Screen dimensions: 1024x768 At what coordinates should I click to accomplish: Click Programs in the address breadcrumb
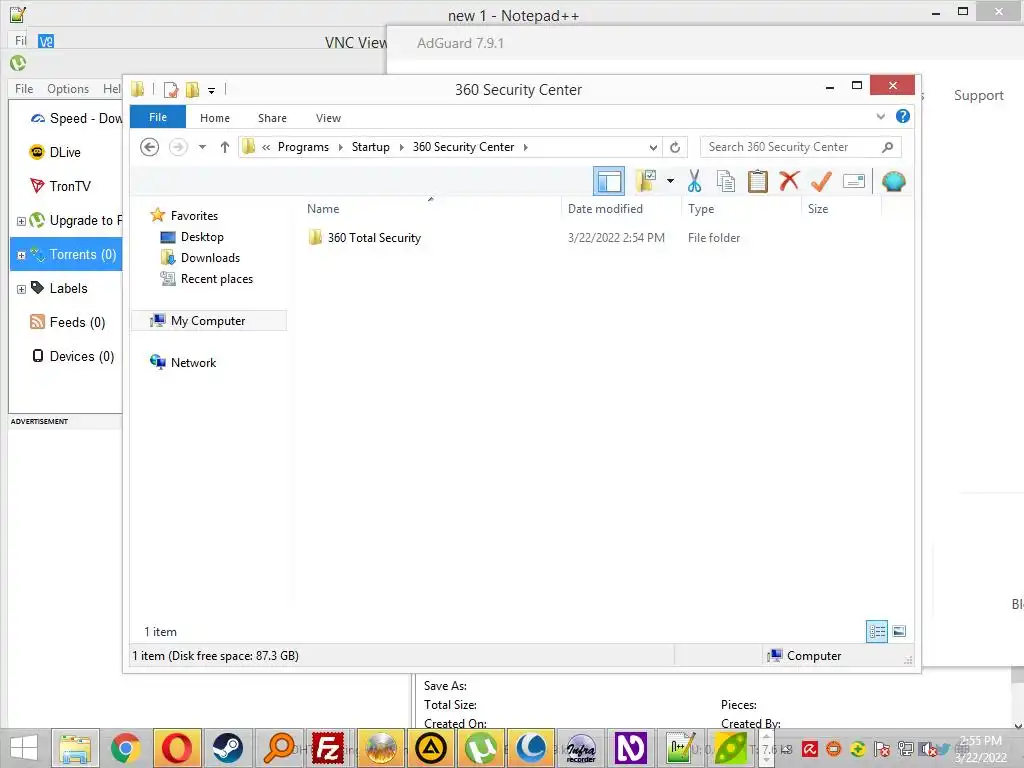[x=303, y=147]
